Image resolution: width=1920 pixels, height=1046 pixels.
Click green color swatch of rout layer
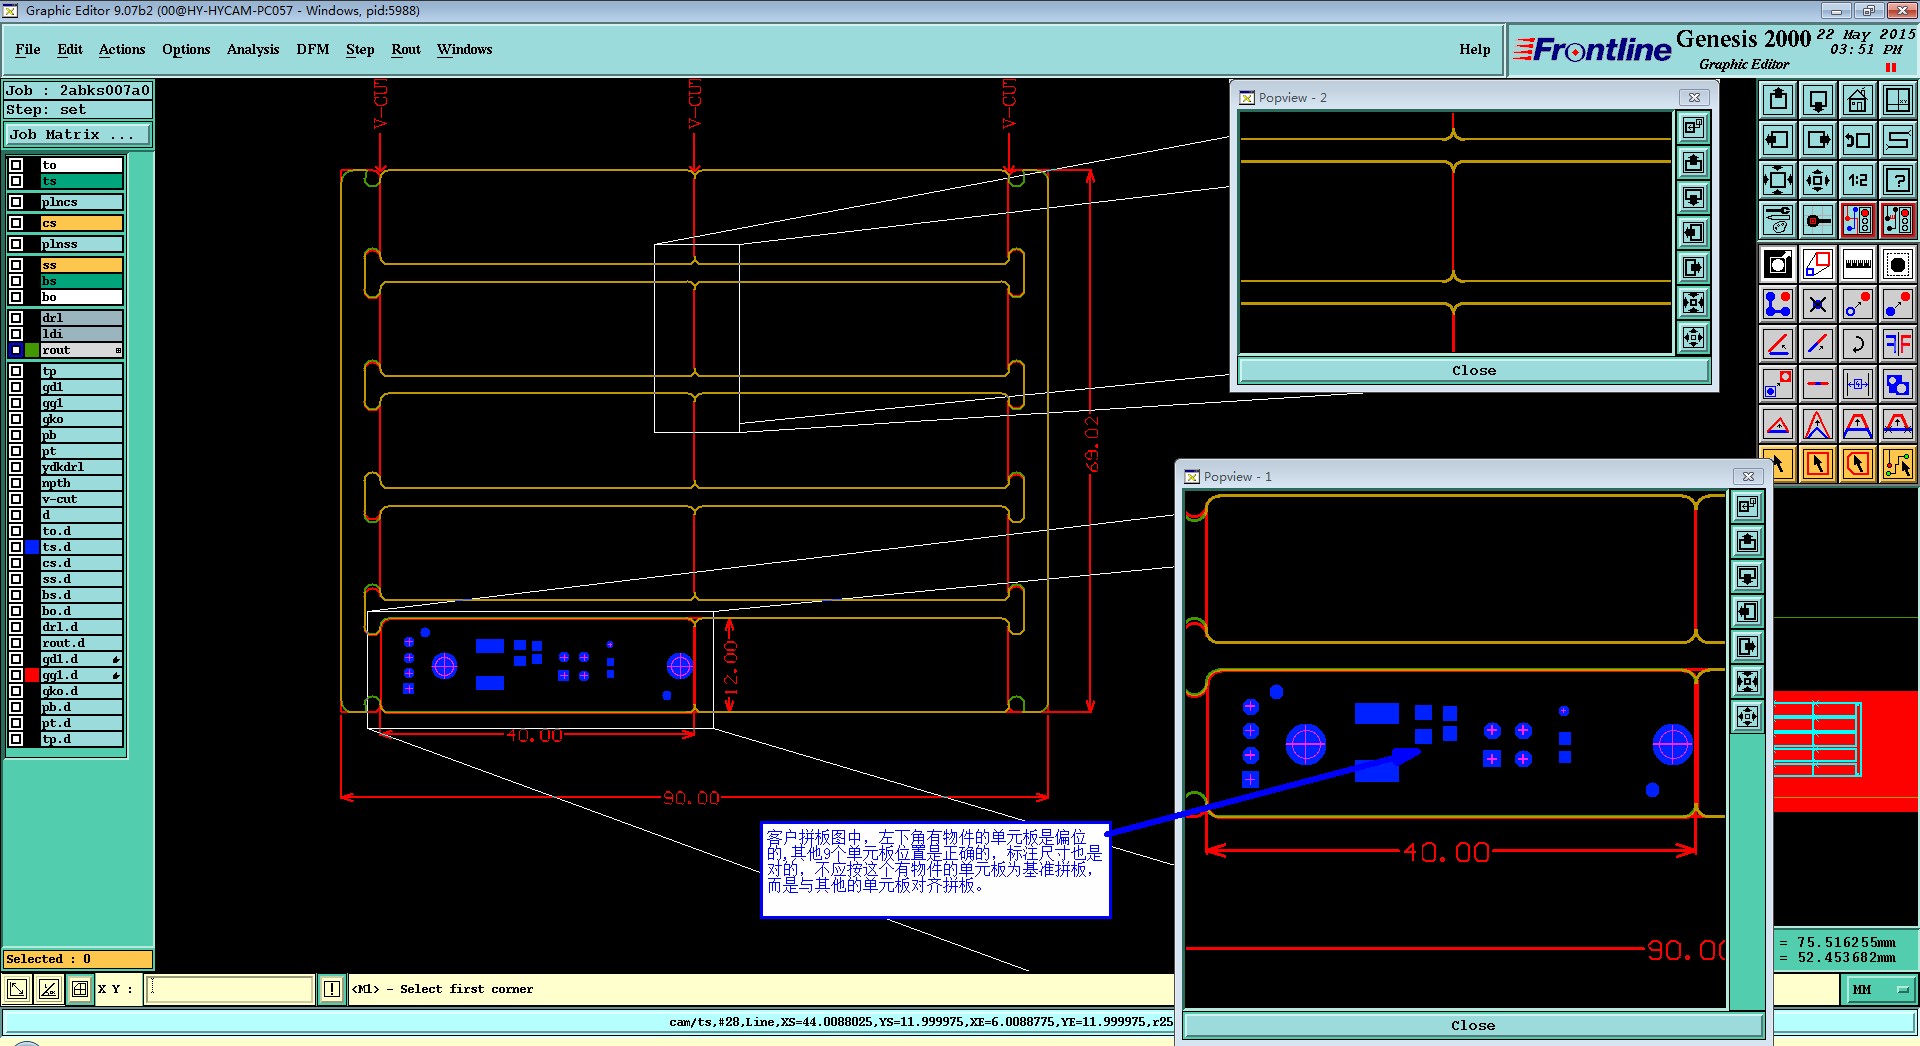click(32, 350)
